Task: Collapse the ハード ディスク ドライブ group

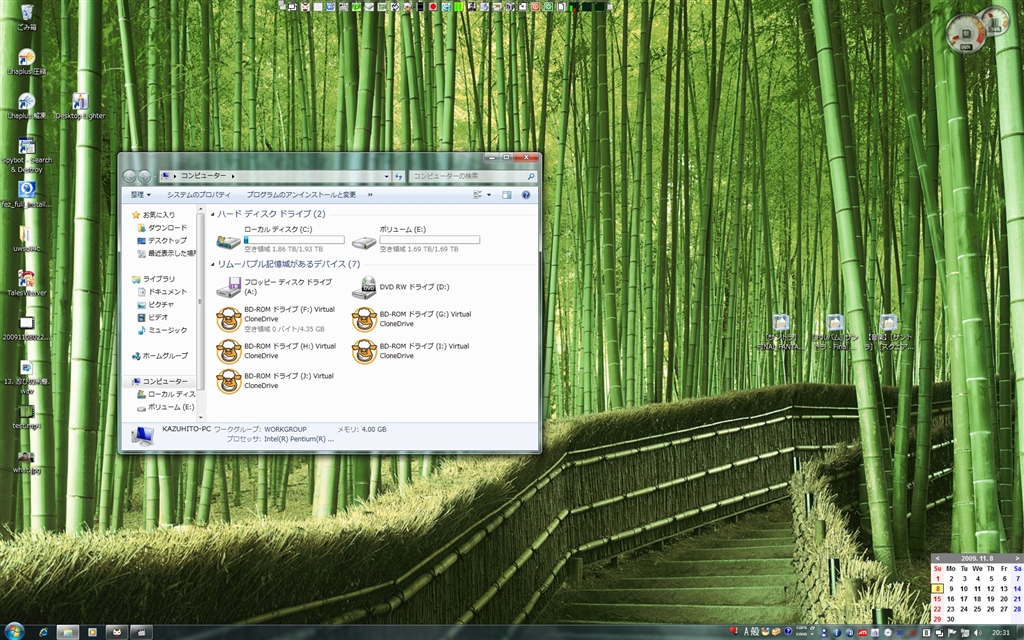Action: pyautogui.click(x=213, y=214)
